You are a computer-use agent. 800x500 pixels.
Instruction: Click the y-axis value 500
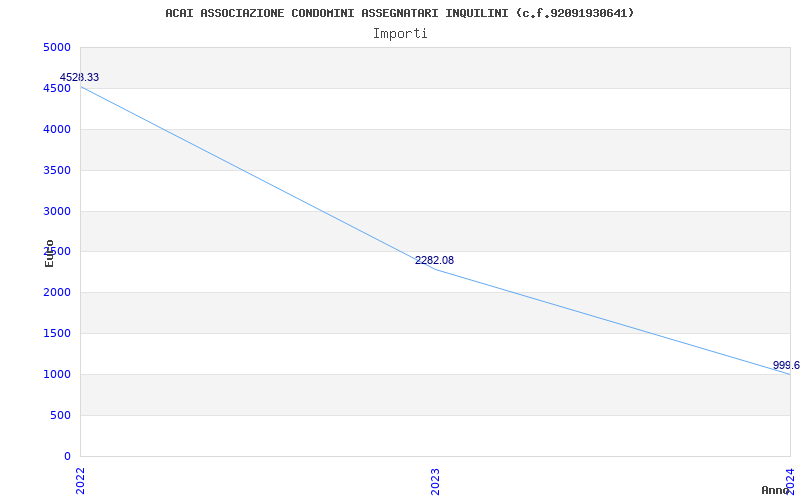pyautogui.click(x=60, y=415)
